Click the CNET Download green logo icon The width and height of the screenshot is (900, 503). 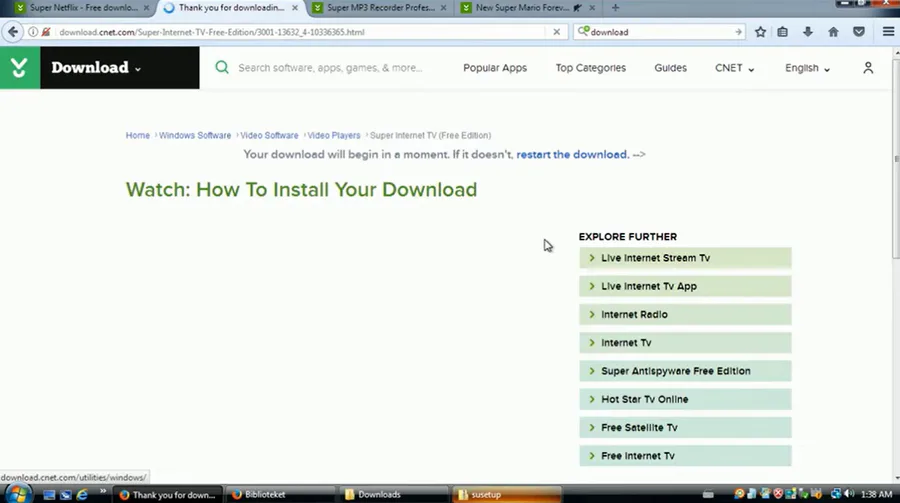pos(20,68)
